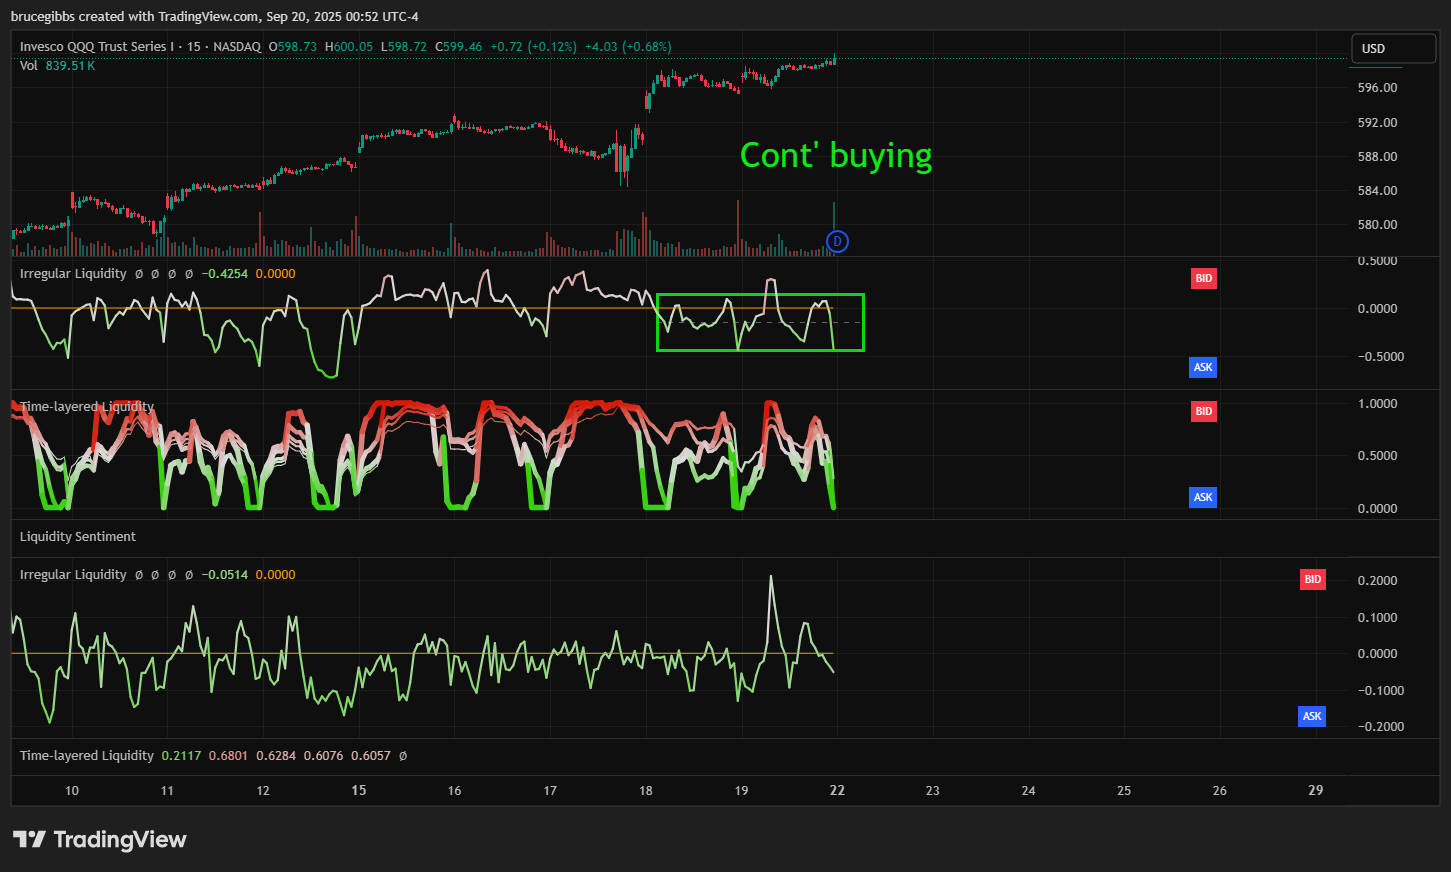Click the 0.6801 indicator value

click(228, 755)
